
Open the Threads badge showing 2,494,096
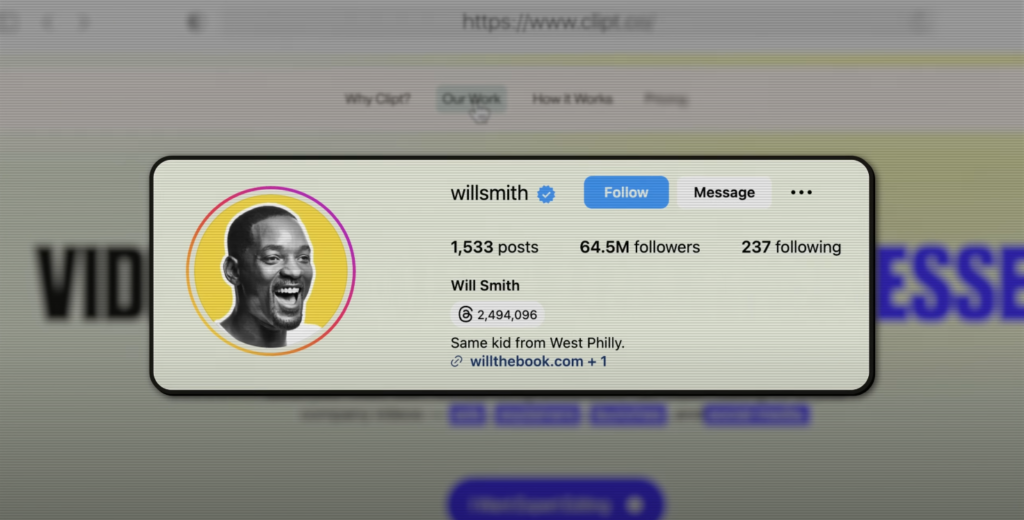point(498,315)
